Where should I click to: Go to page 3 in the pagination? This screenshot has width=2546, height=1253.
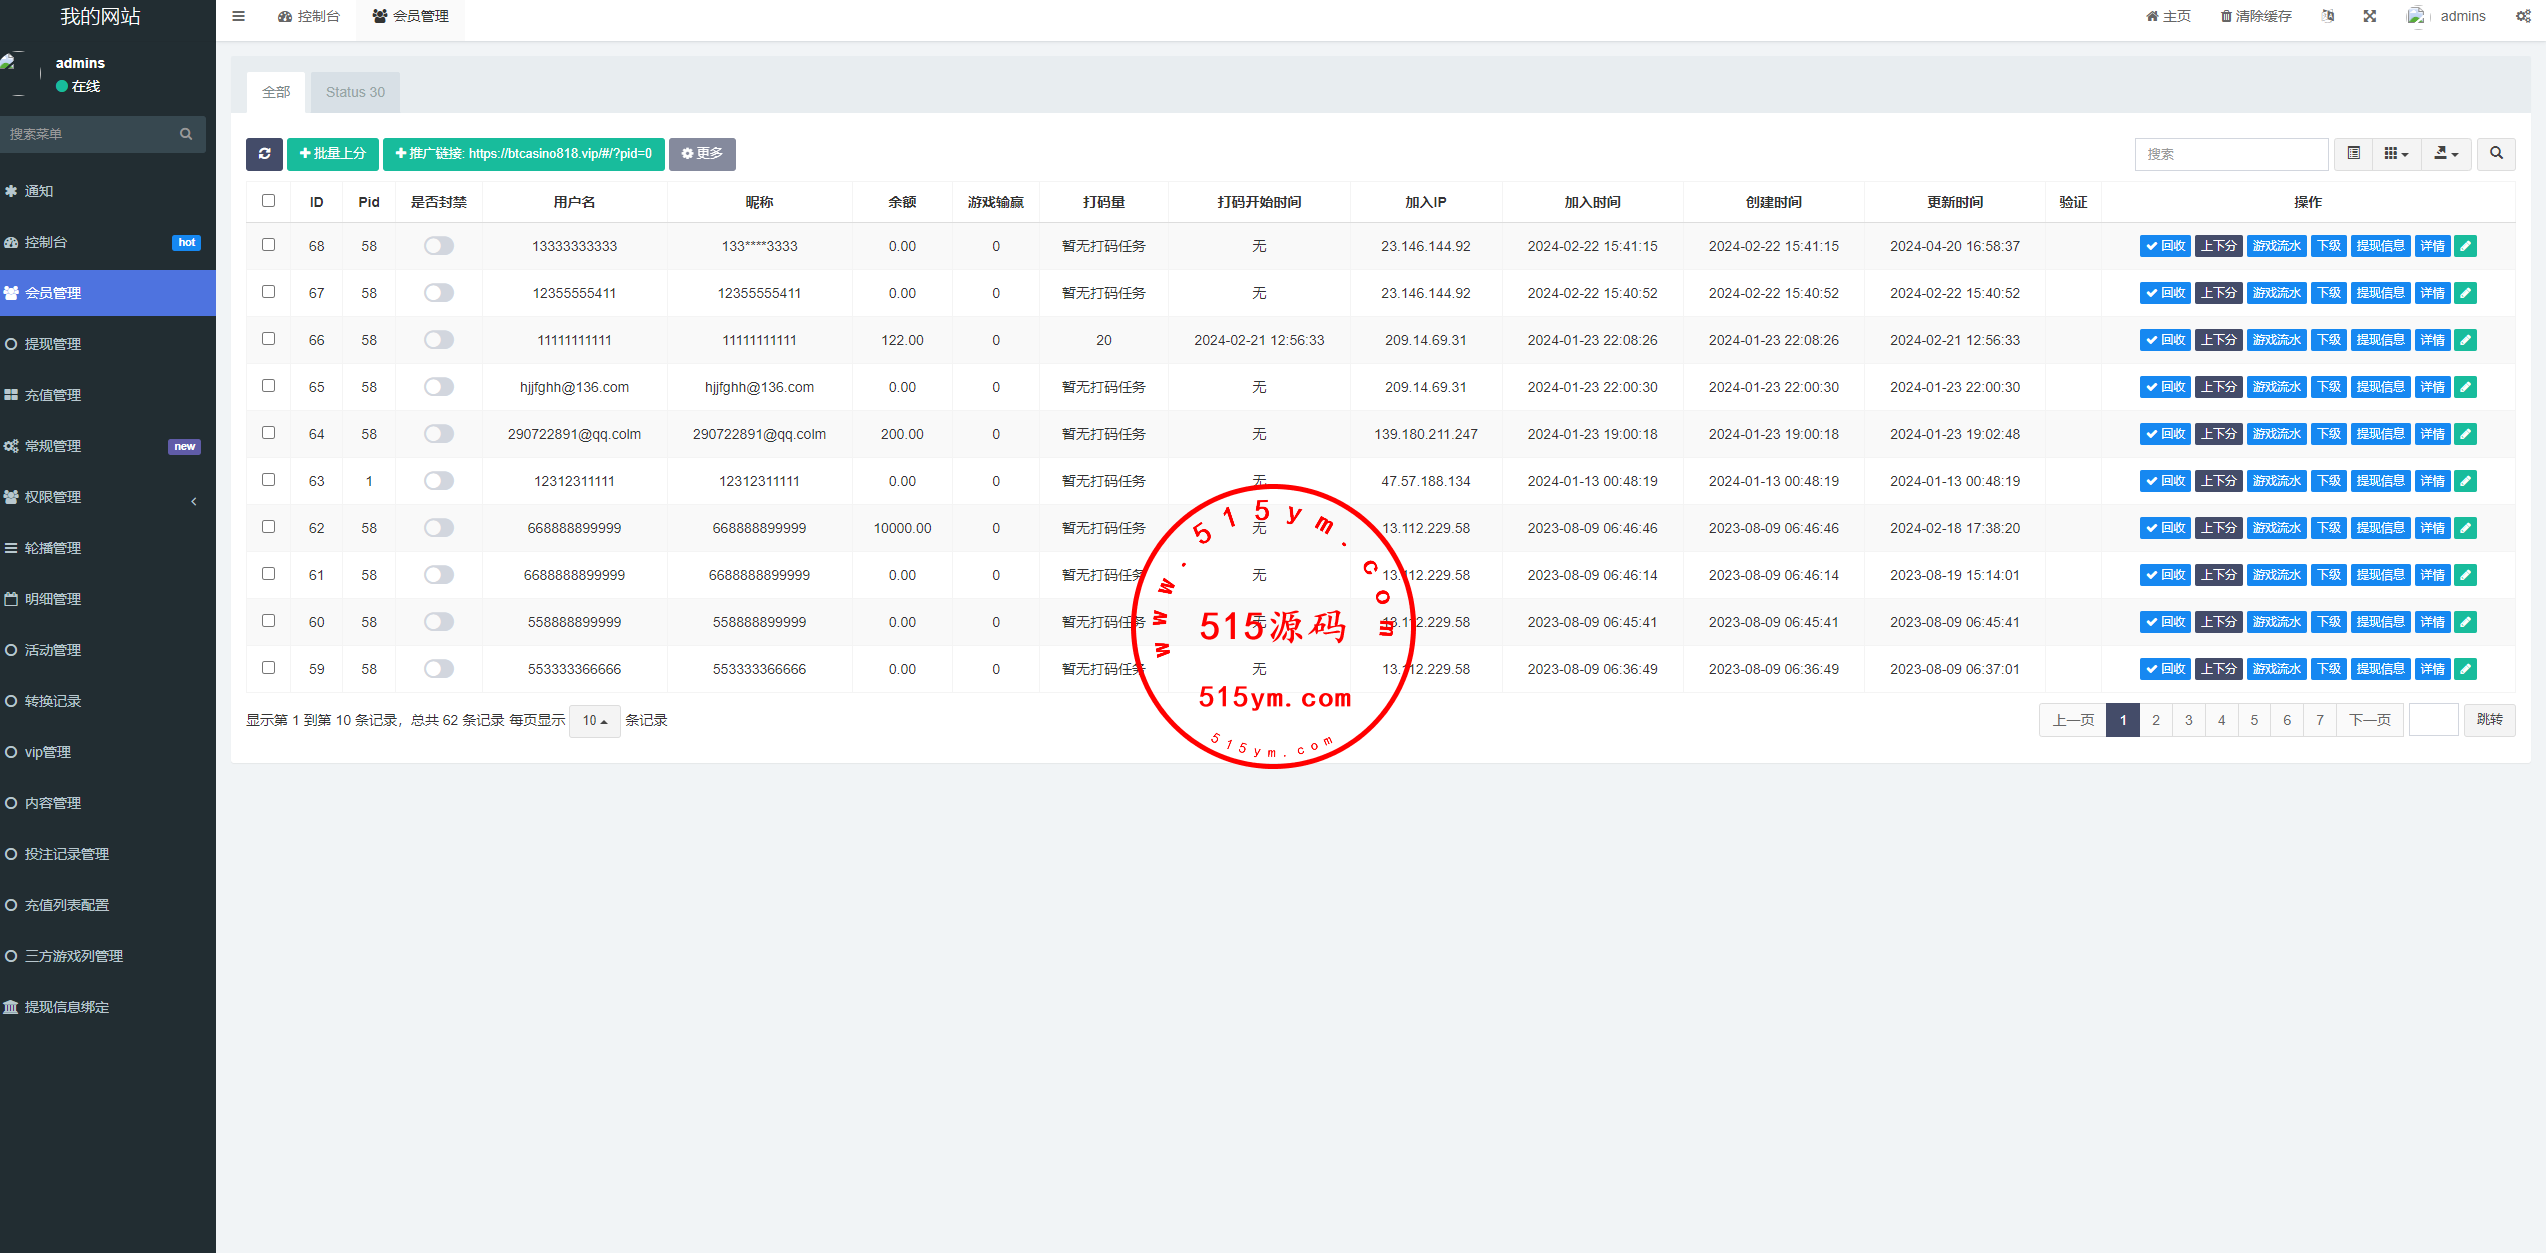coord(2188,720)
